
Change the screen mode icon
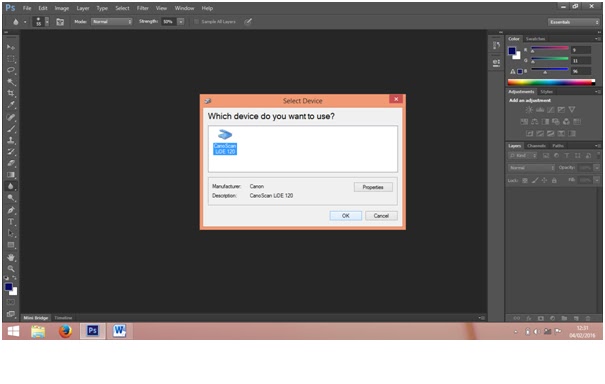(x=11, y=314)
